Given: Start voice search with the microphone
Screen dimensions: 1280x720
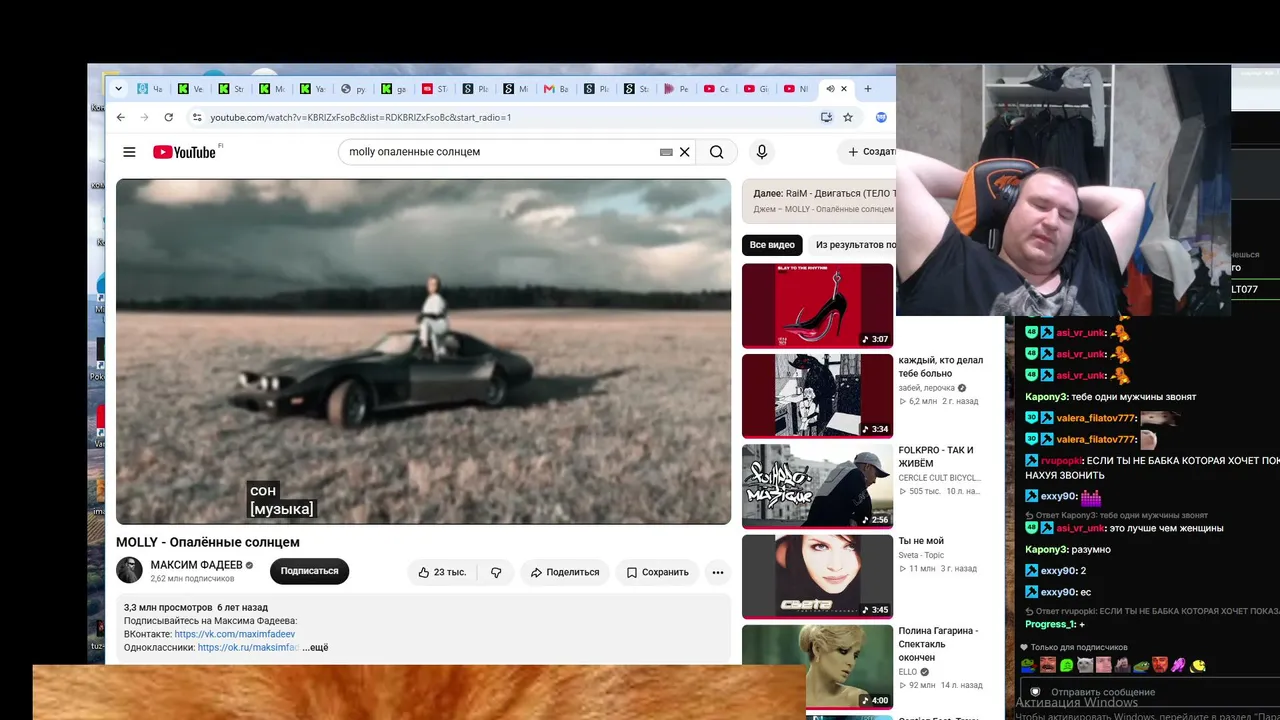Looking at the screenshot, I should tap(762, 152).
